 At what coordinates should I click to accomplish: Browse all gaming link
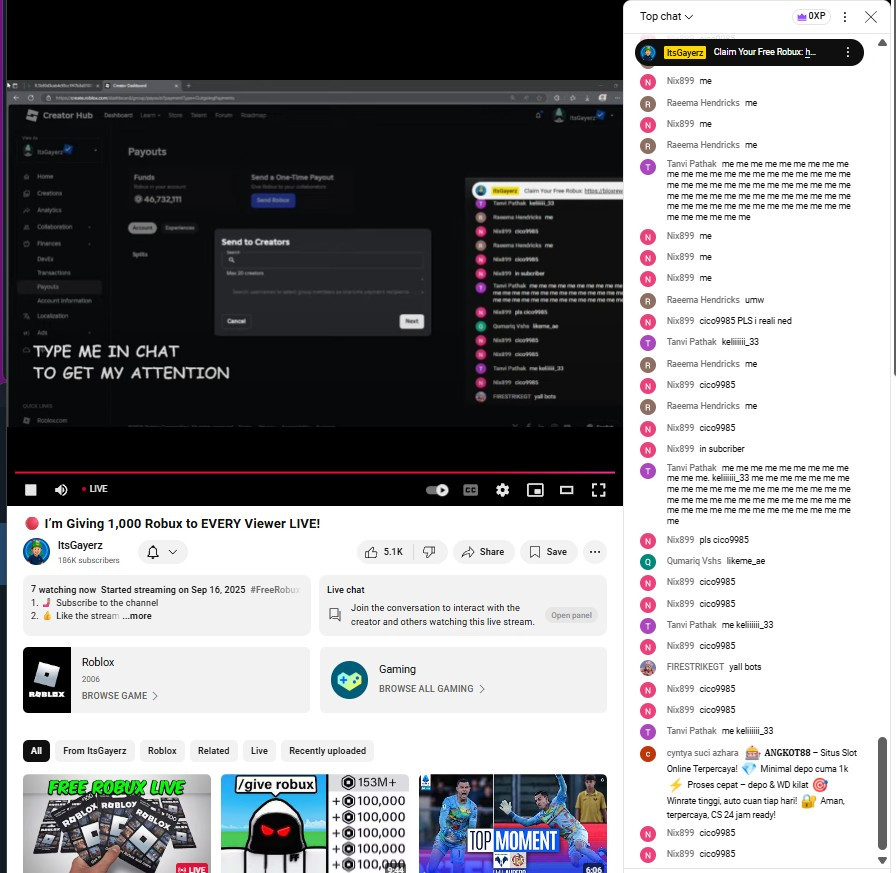pyautogui.click(x=432, y=689)
